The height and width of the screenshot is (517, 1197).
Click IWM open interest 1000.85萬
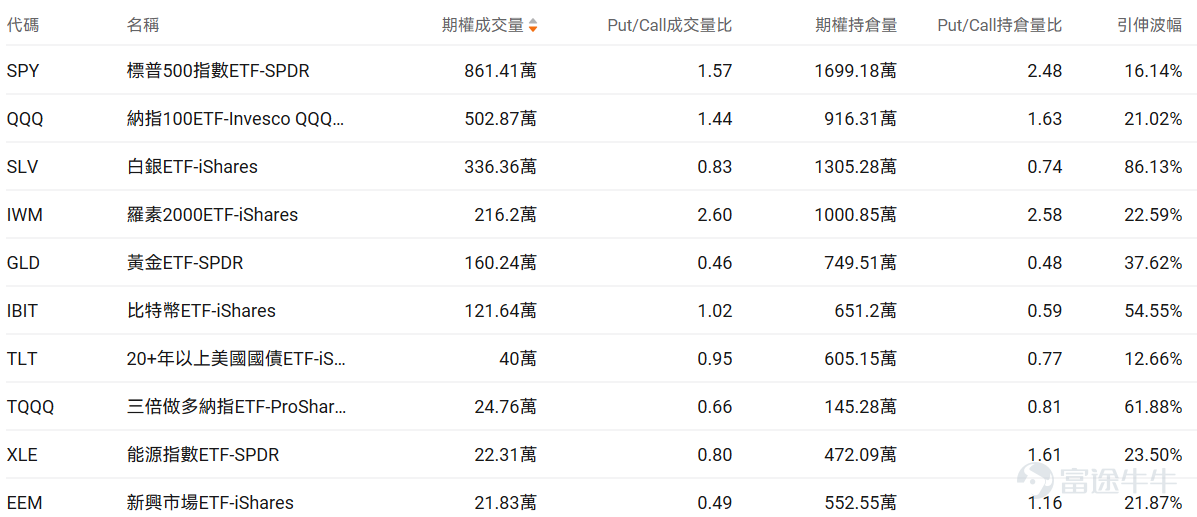(856, 215)
